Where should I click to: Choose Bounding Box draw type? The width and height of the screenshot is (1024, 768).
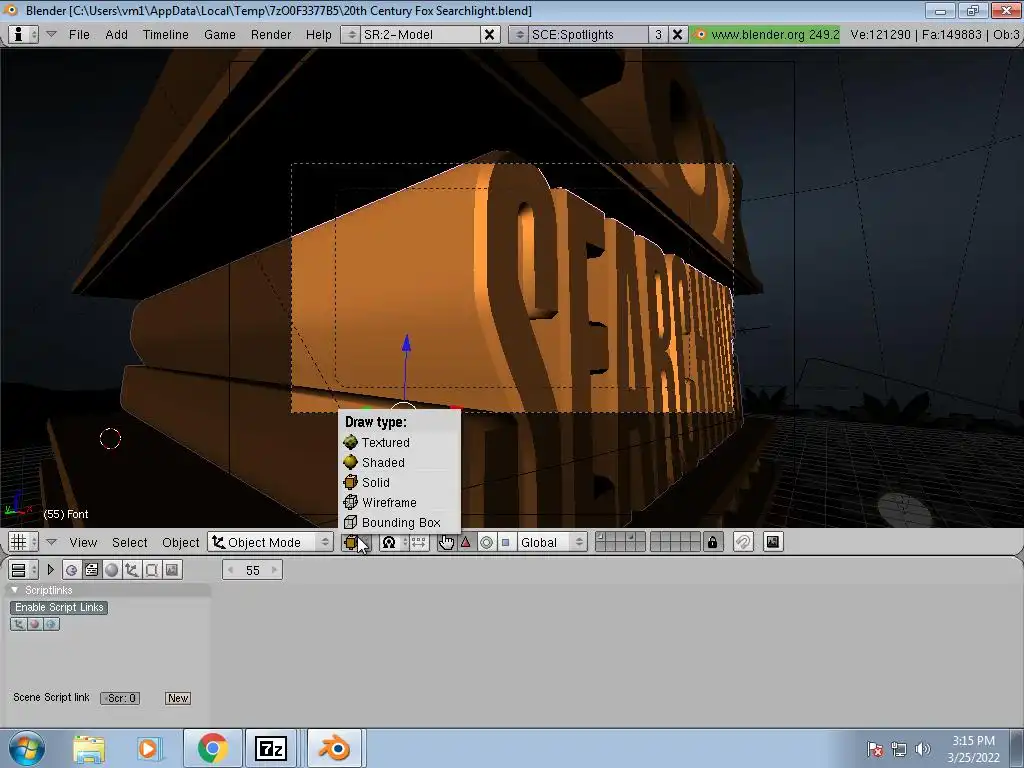[399, 522]
